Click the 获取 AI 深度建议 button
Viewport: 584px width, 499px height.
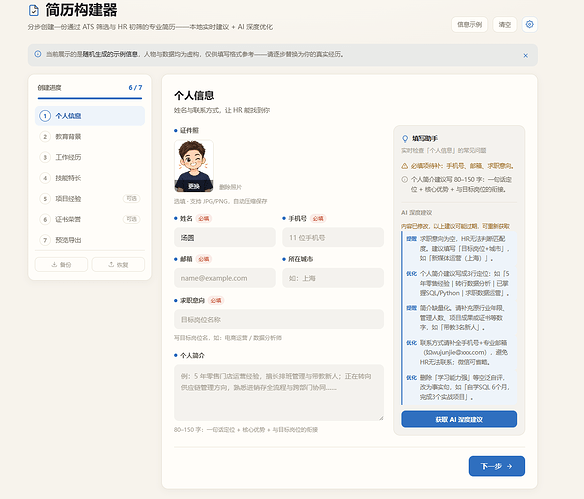tap(459, 419)
